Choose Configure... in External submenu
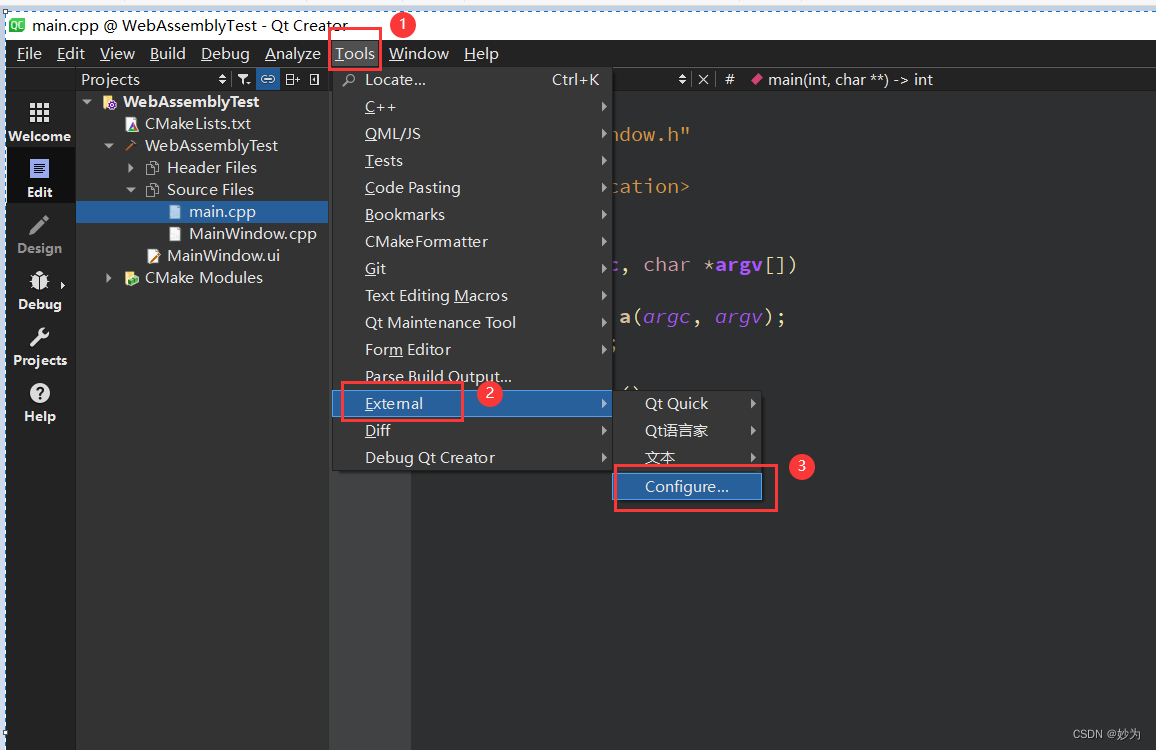Image resolution: width=1156 pixels, height=750 pixels. pos(688,487)
